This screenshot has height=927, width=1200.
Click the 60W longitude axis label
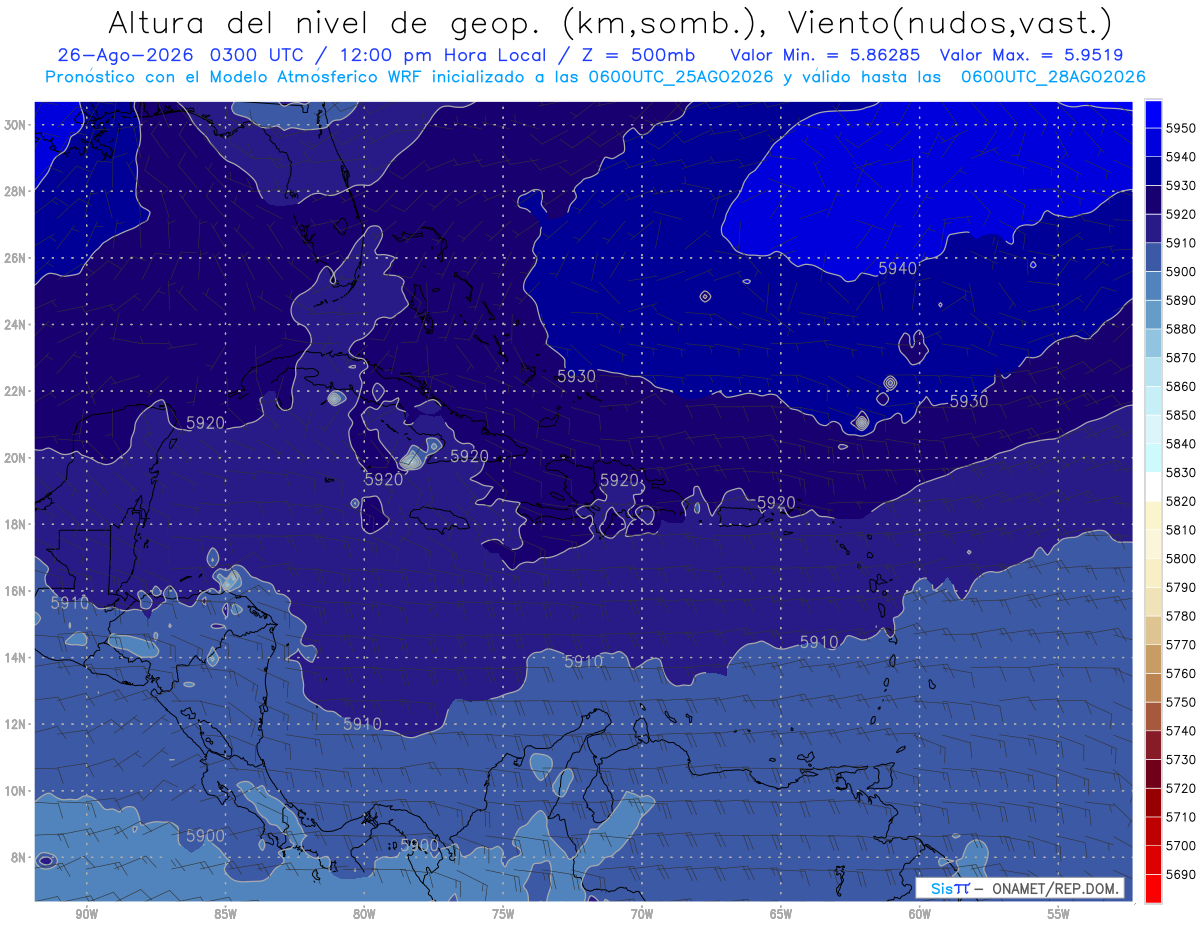[920, 915]
